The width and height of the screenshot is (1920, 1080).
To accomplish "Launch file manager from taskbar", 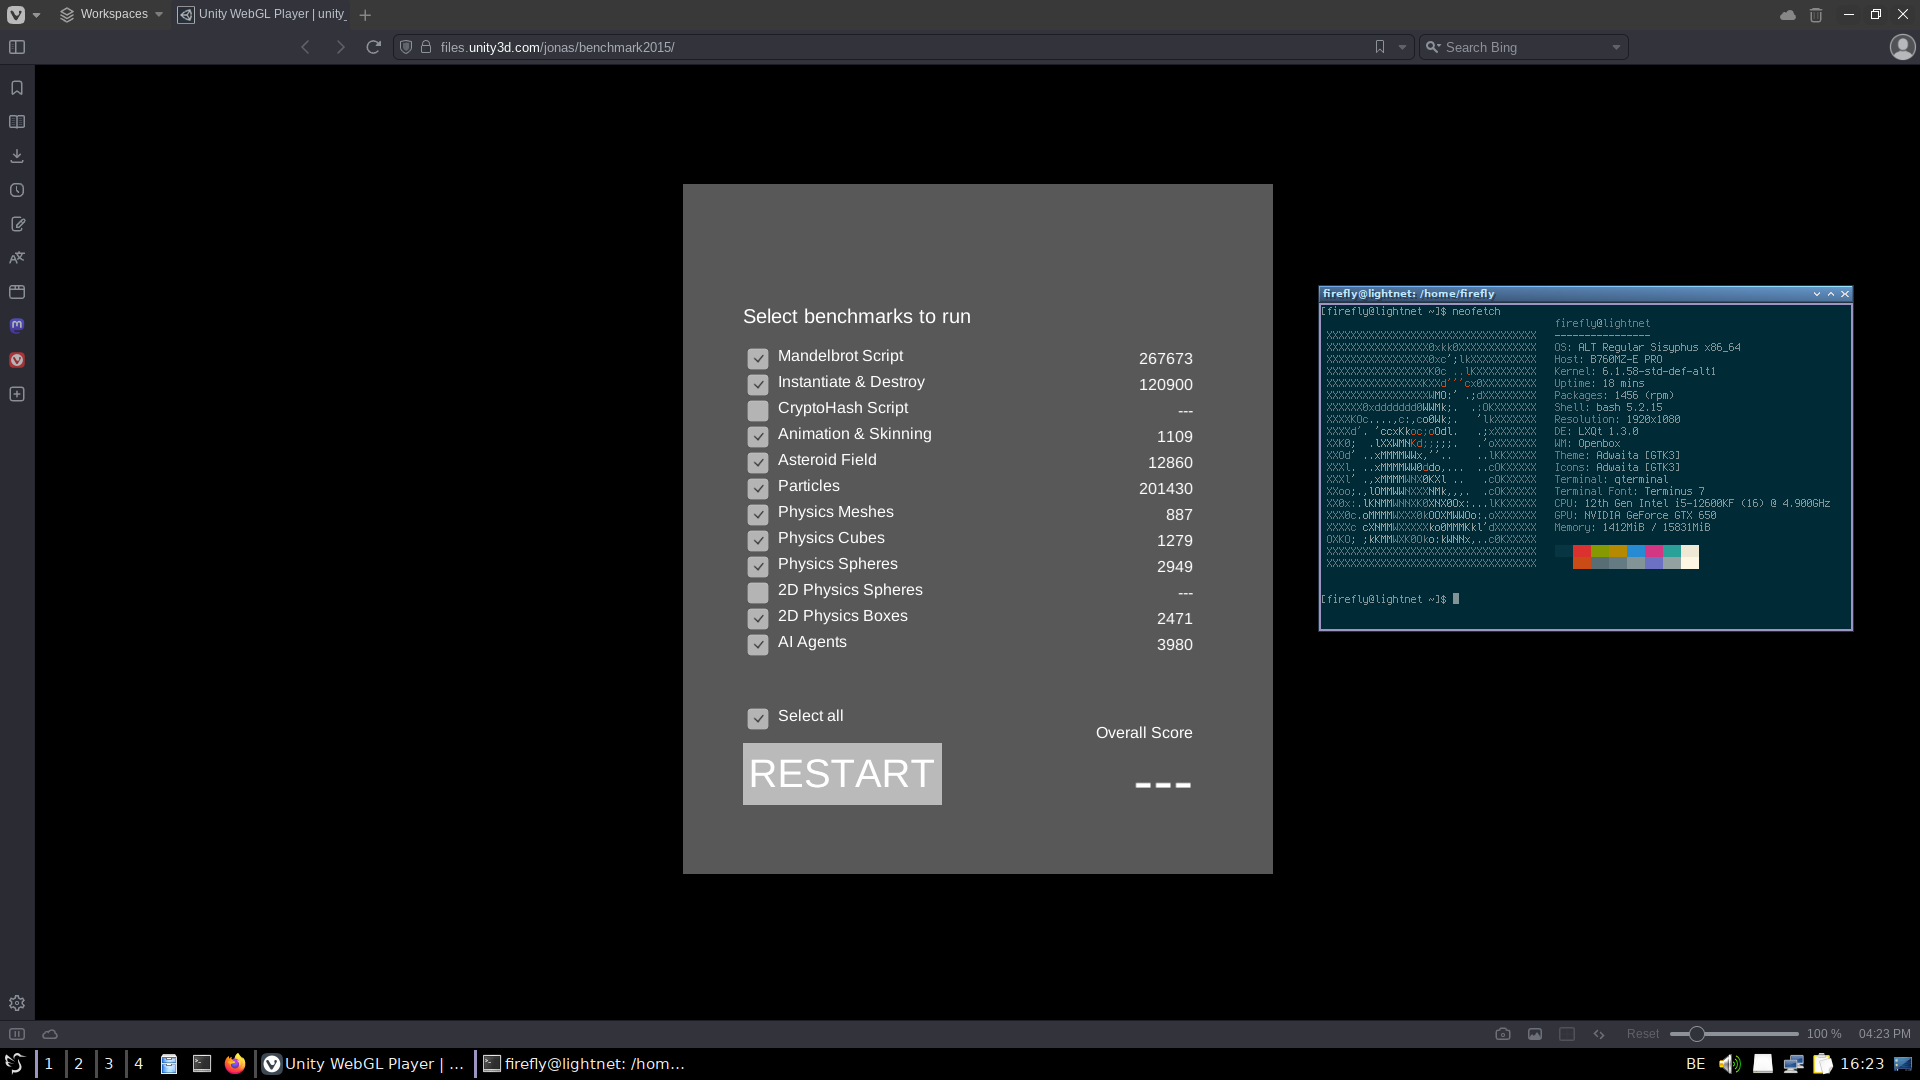I will click(x=169, y=1064).
